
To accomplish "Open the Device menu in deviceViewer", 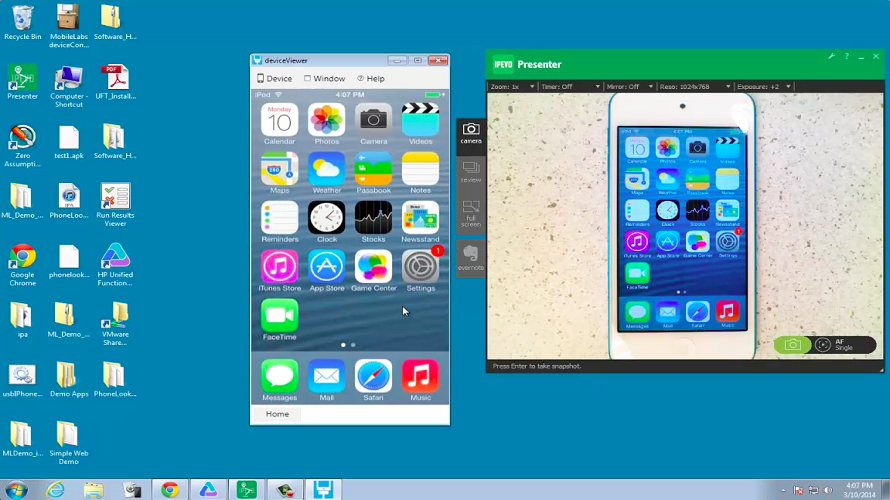I will point(275,78).
